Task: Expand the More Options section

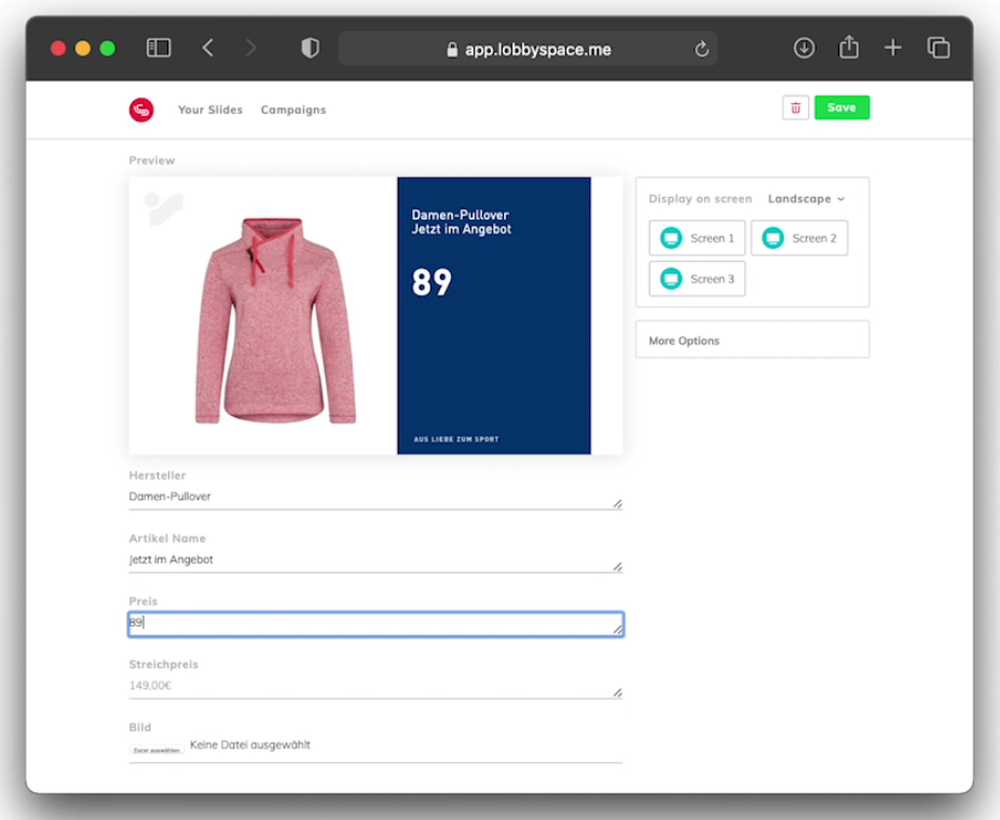Action: coord(684,340)
